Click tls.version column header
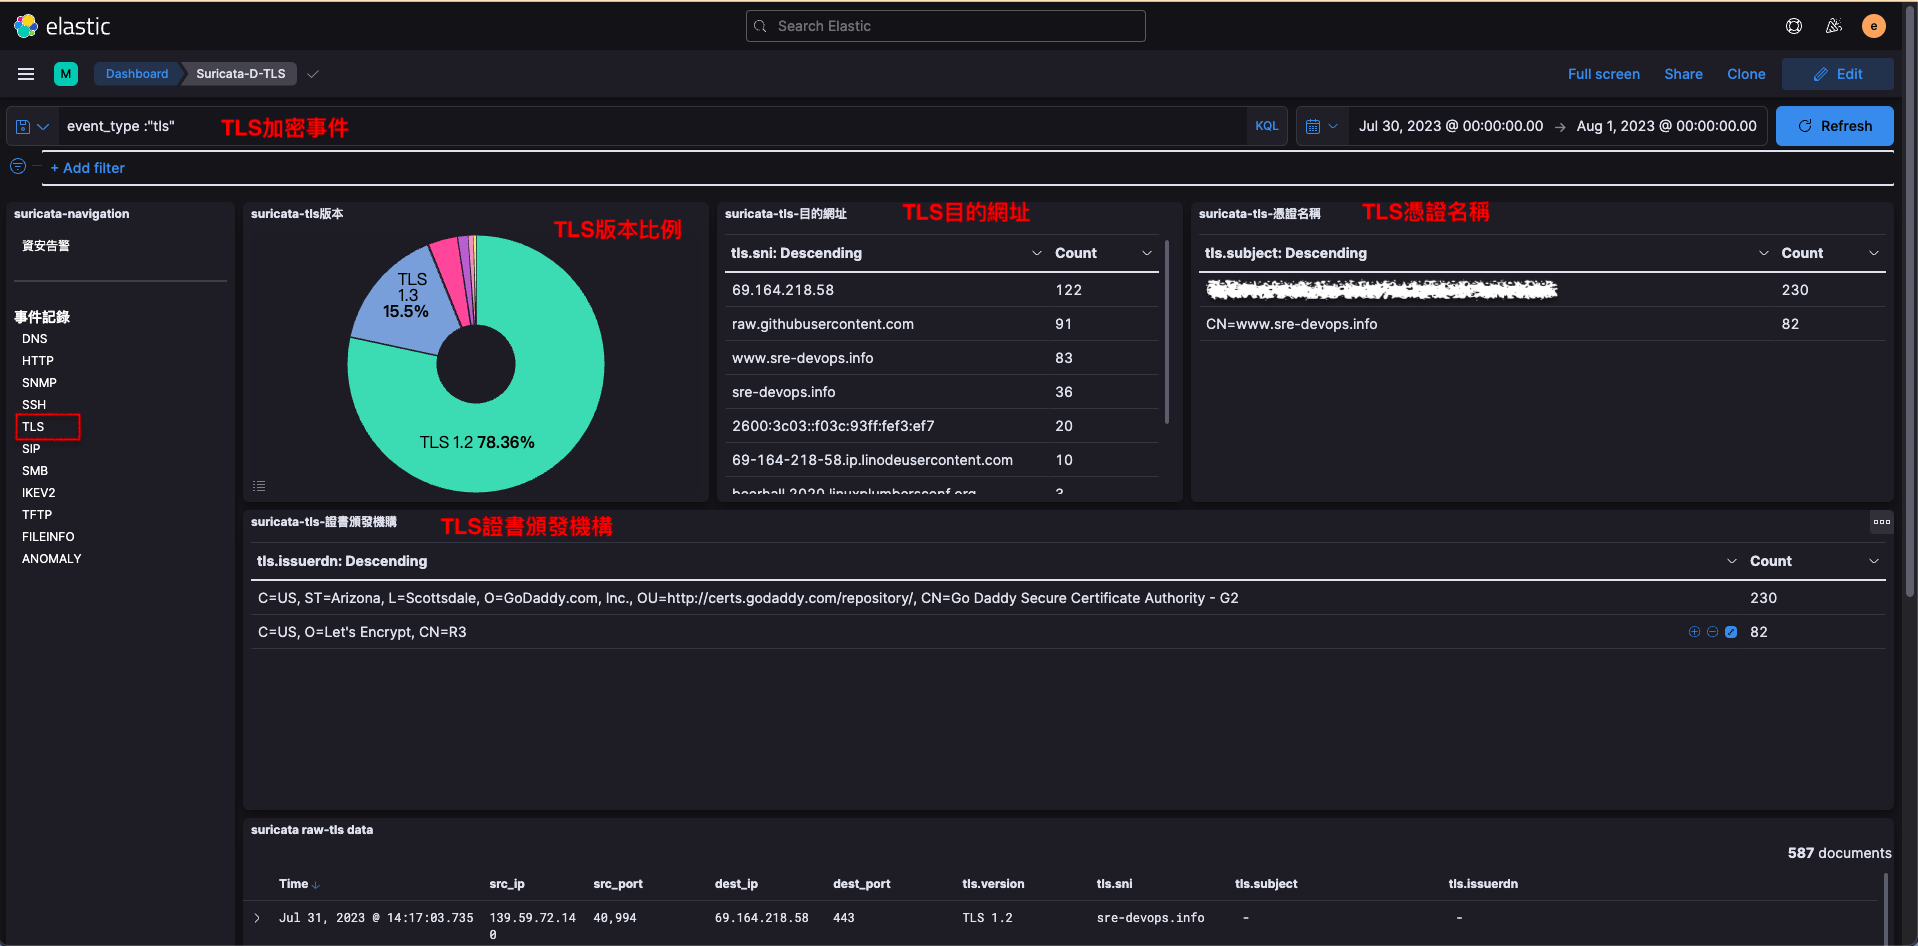 coord(993,884)
